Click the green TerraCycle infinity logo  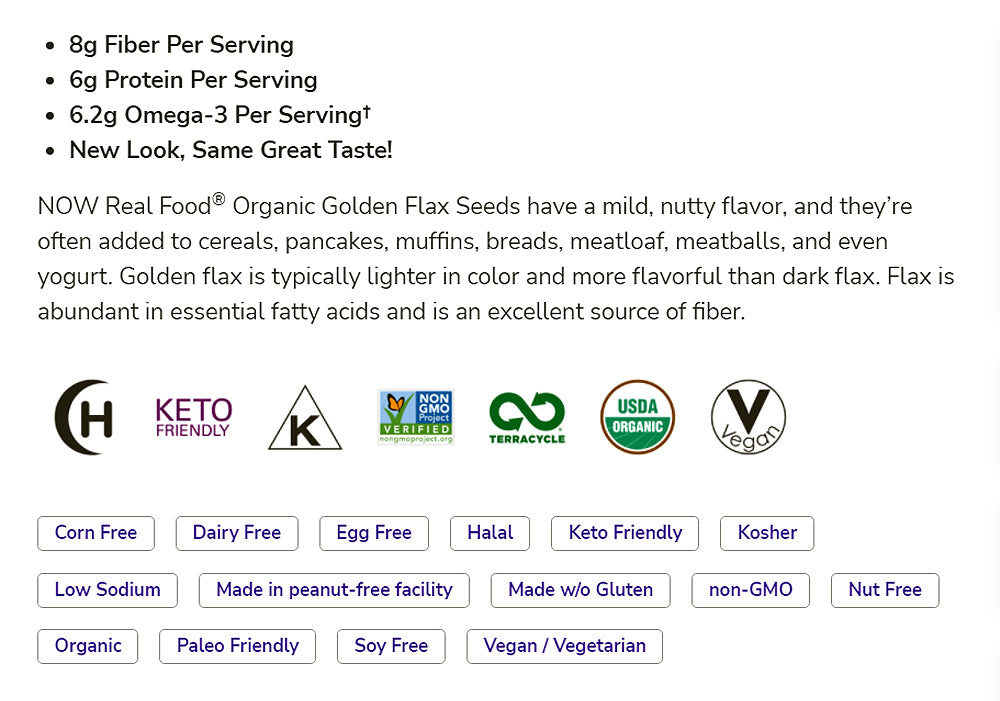(527, 417)
